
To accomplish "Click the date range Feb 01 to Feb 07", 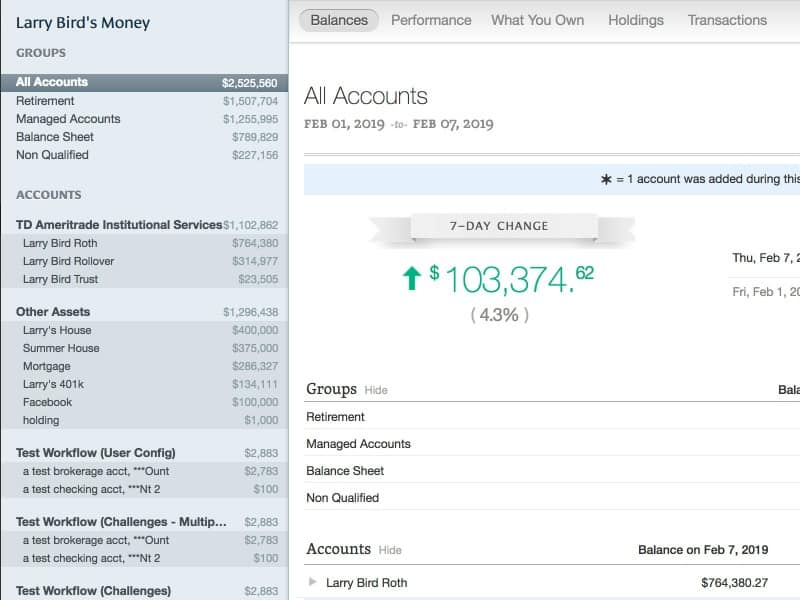I will (398, 125).
